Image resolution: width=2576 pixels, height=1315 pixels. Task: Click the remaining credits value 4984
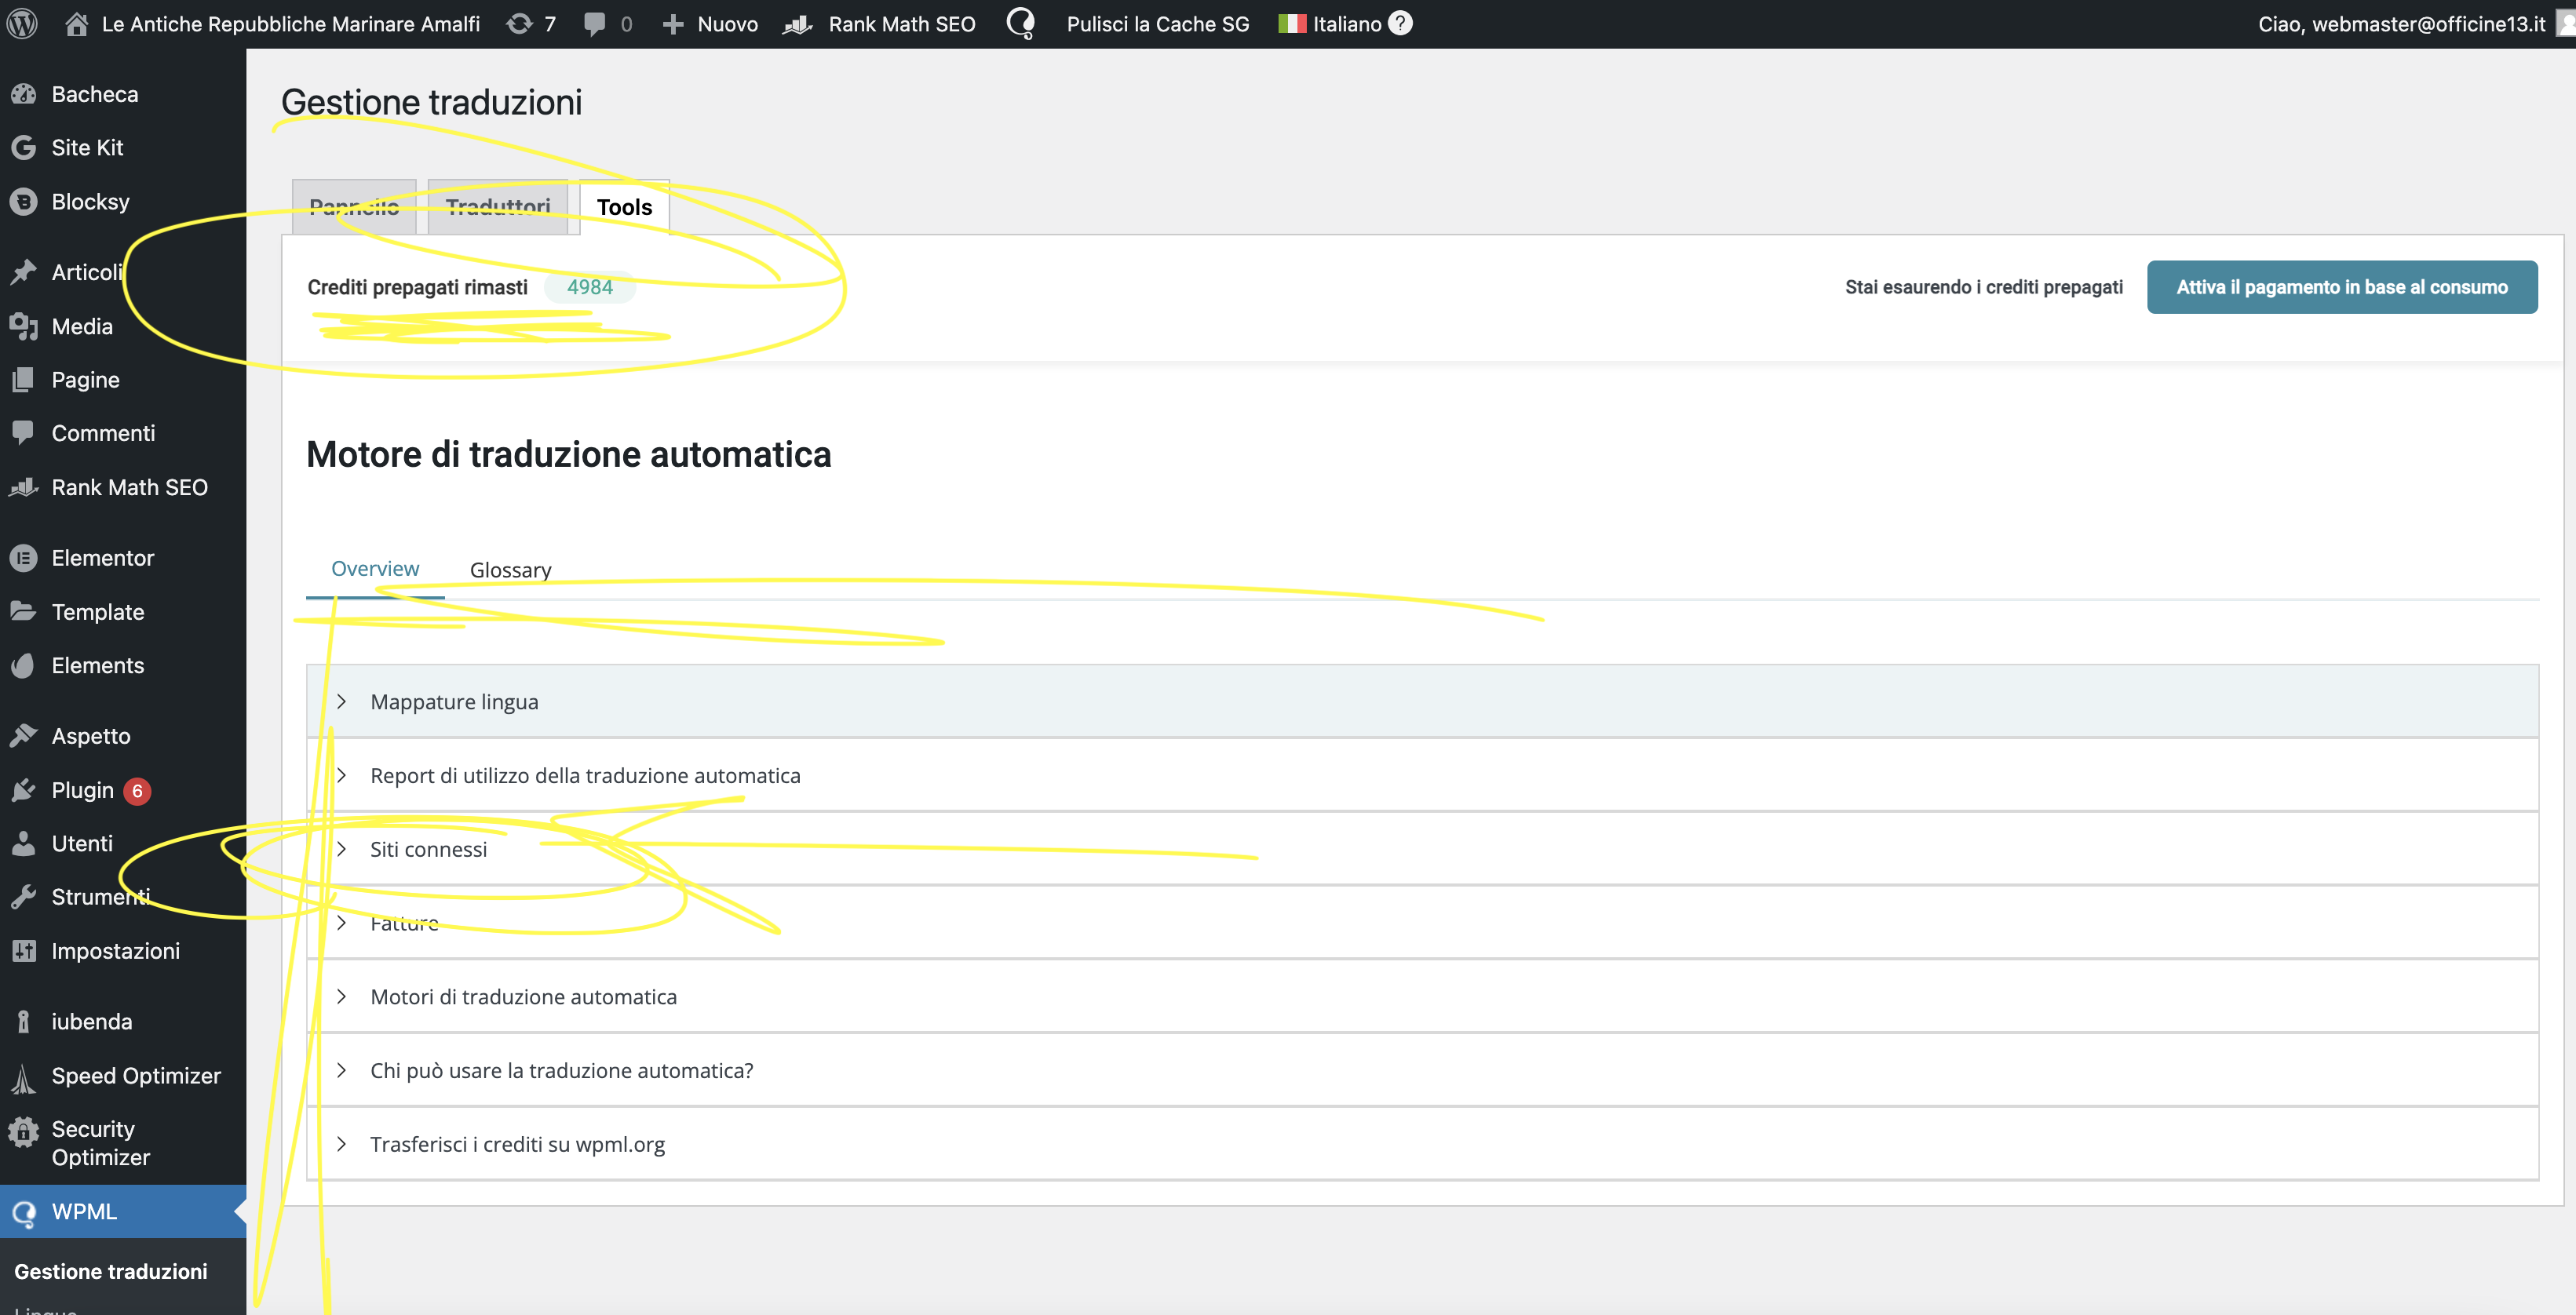pos(590,287)
